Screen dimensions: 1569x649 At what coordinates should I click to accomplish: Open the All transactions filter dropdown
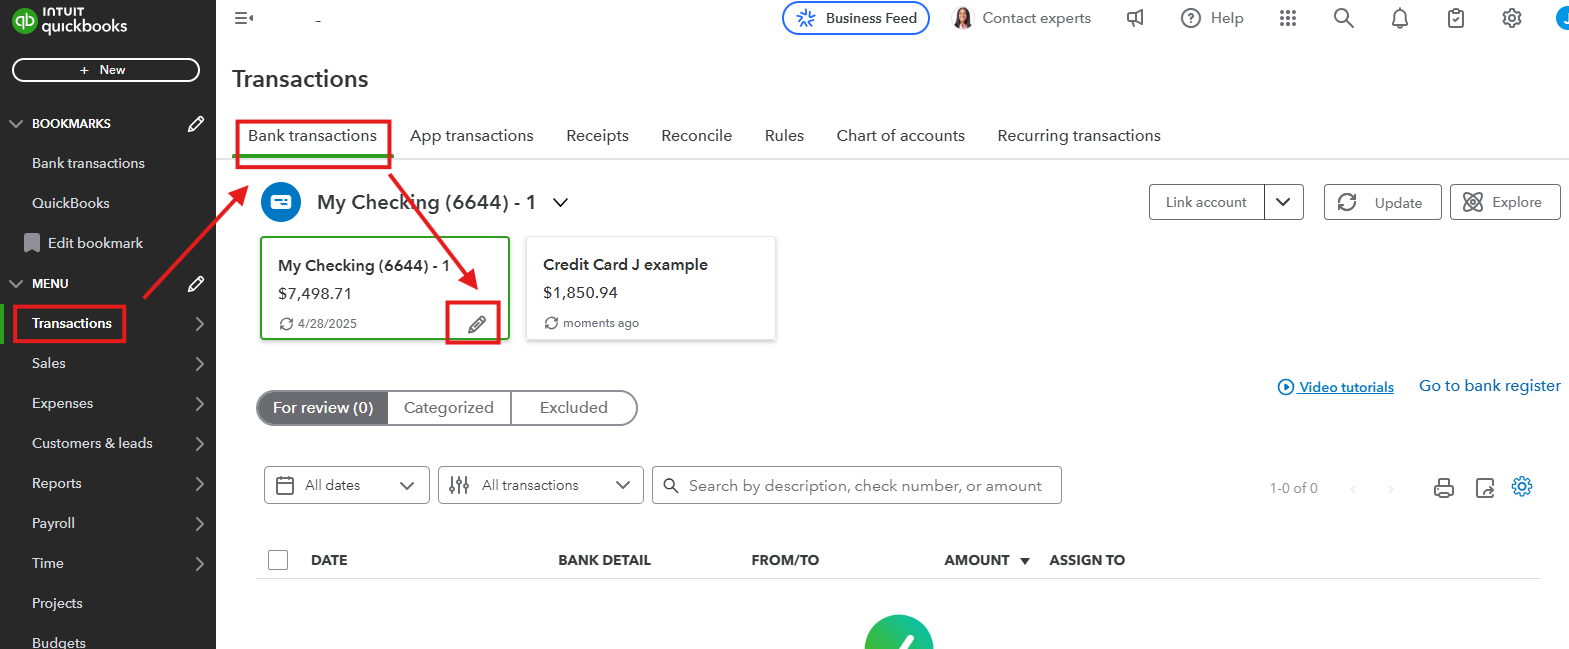click(541, 485)
